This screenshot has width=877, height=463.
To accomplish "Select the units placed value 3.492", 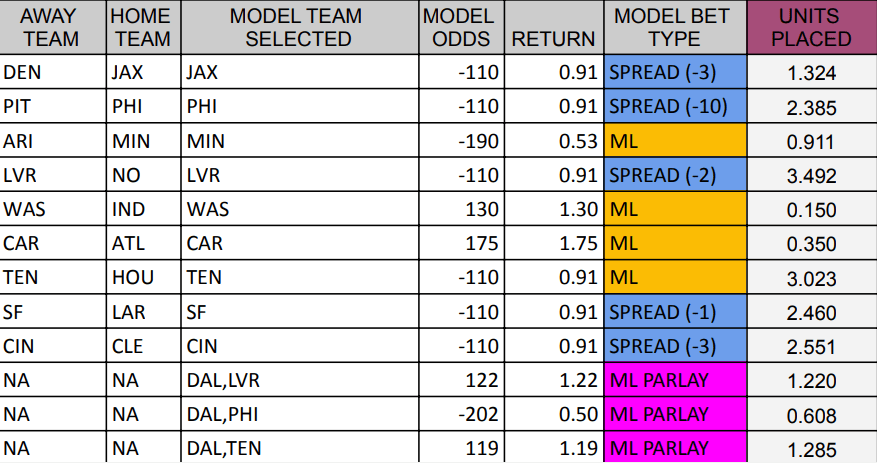I will (x=811, y=175).
